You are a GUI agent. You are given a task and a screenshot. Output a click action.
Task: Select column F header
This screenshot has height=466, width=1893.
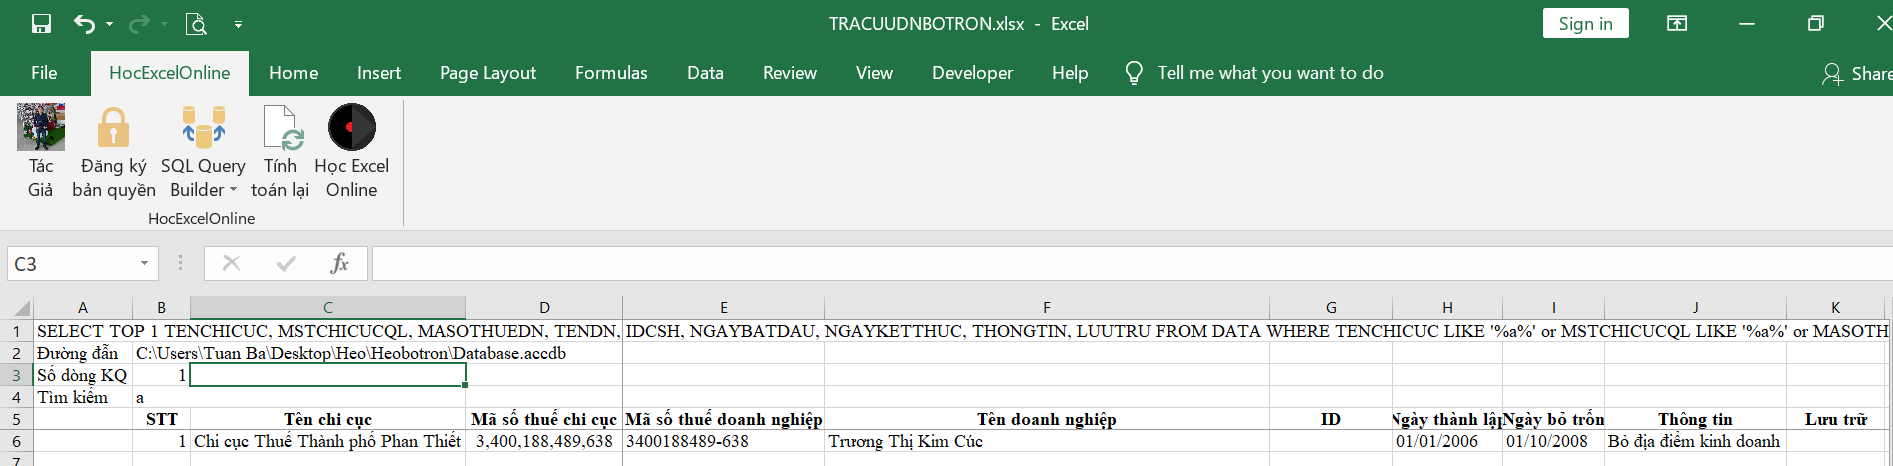1047,308
